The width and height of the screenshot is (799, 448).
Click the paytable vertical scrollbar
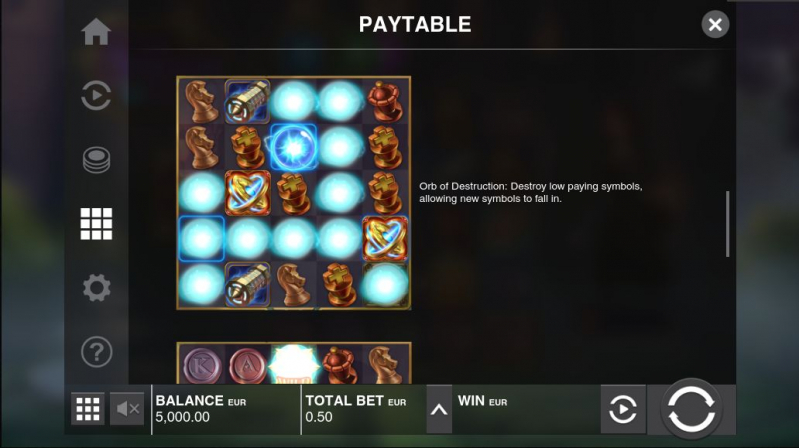(x=727, y=224)
